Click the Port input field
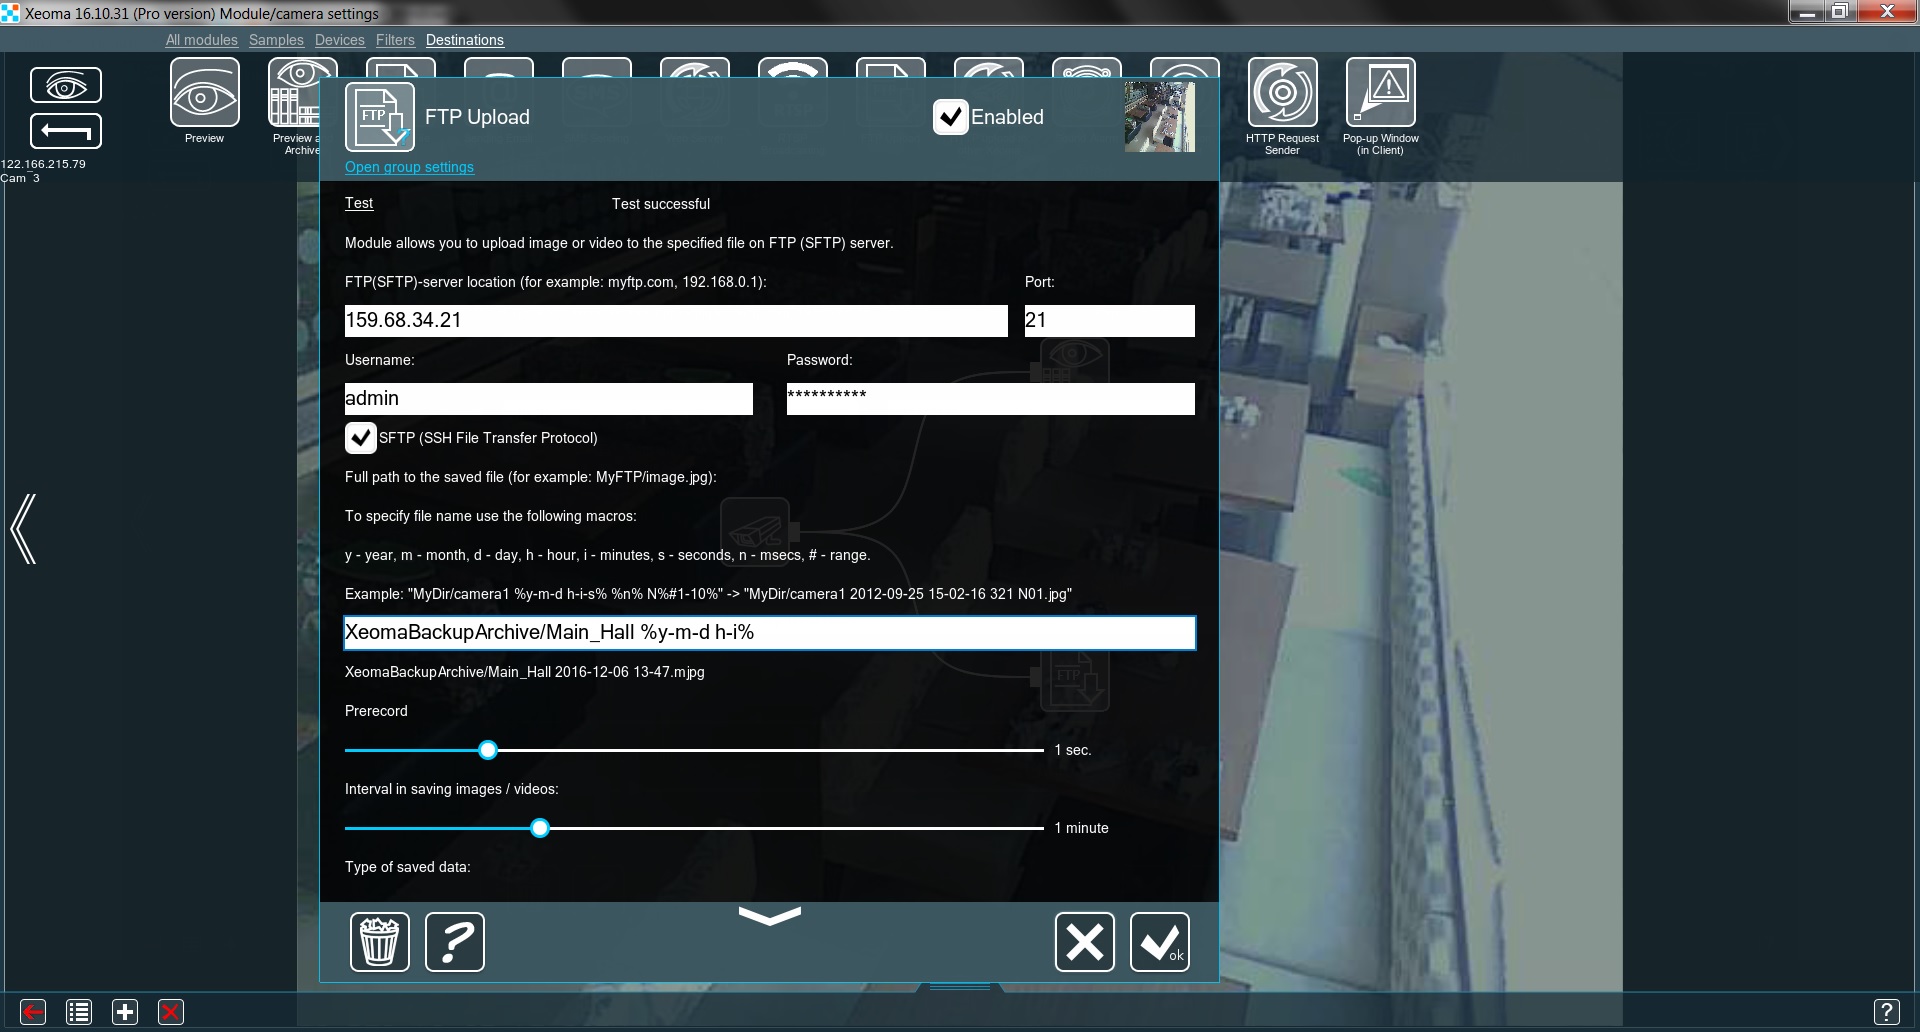 pyautogui.click(x=1110, y=321)
